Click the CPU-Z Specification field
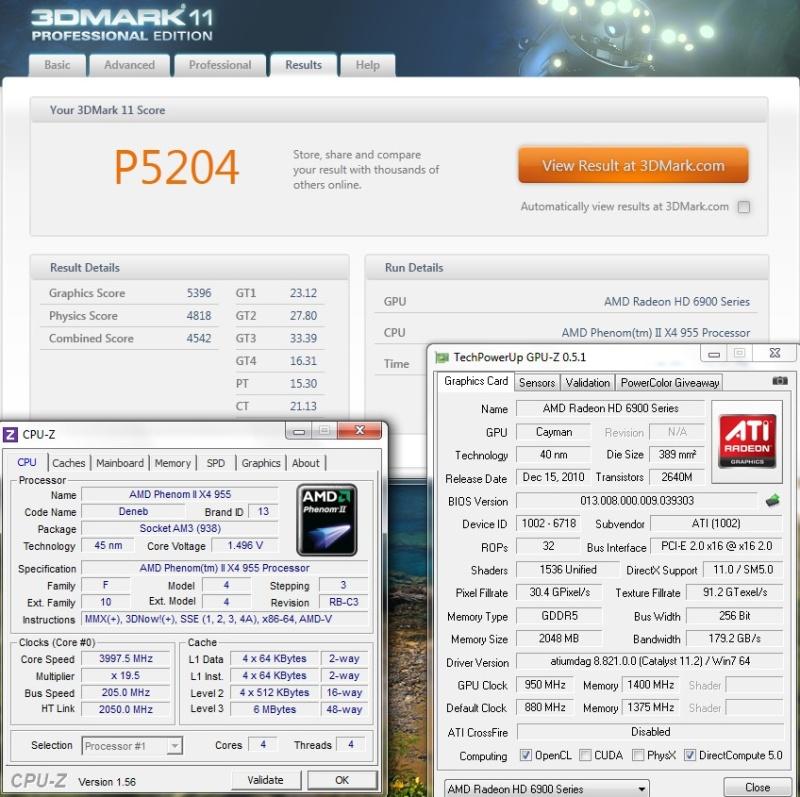 click(x=224, y=568)
